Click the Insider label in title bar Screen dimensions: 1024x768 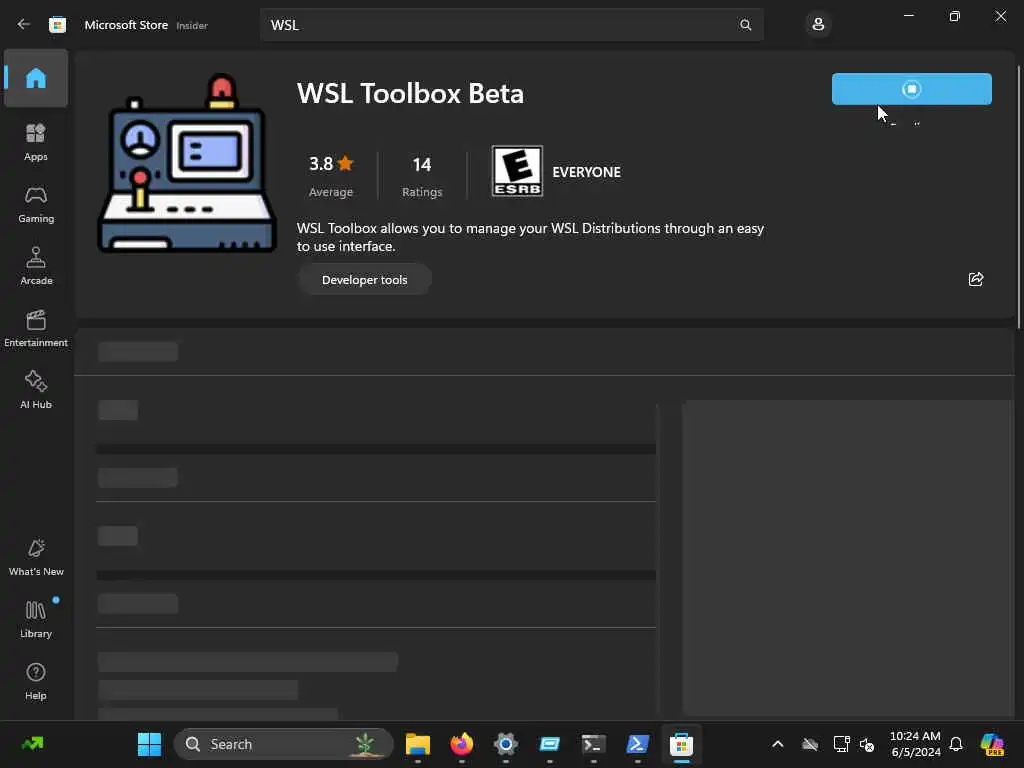(192, 25)
